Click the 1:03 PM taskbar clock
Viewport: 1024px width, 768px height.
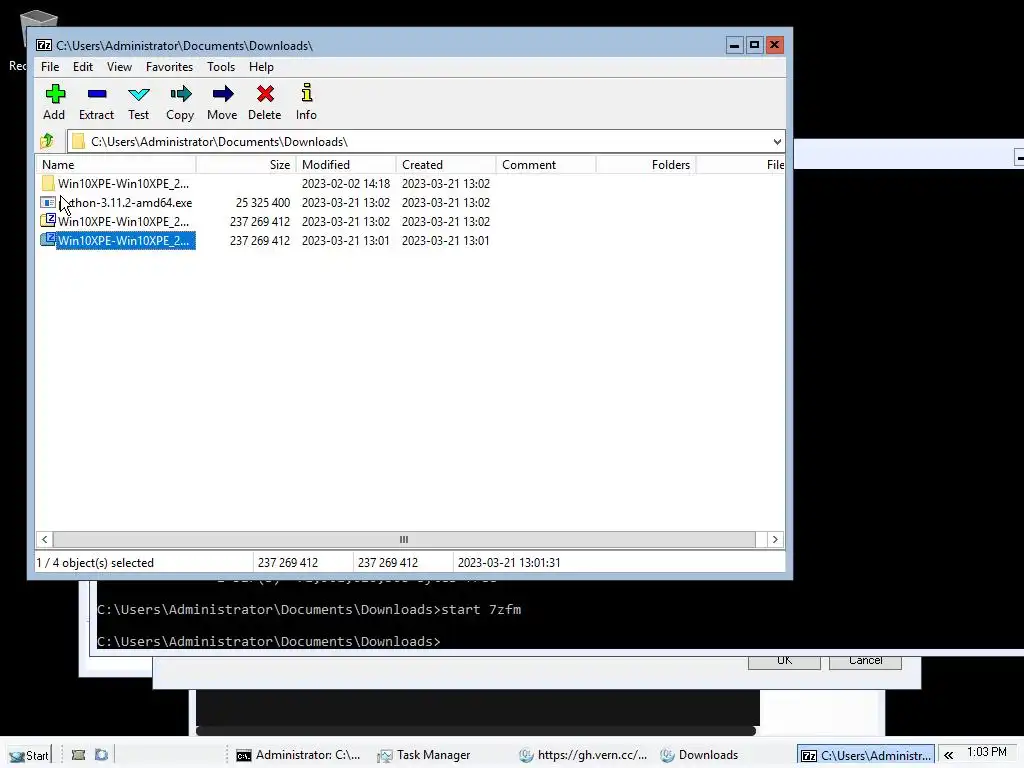tap(986, 752)
